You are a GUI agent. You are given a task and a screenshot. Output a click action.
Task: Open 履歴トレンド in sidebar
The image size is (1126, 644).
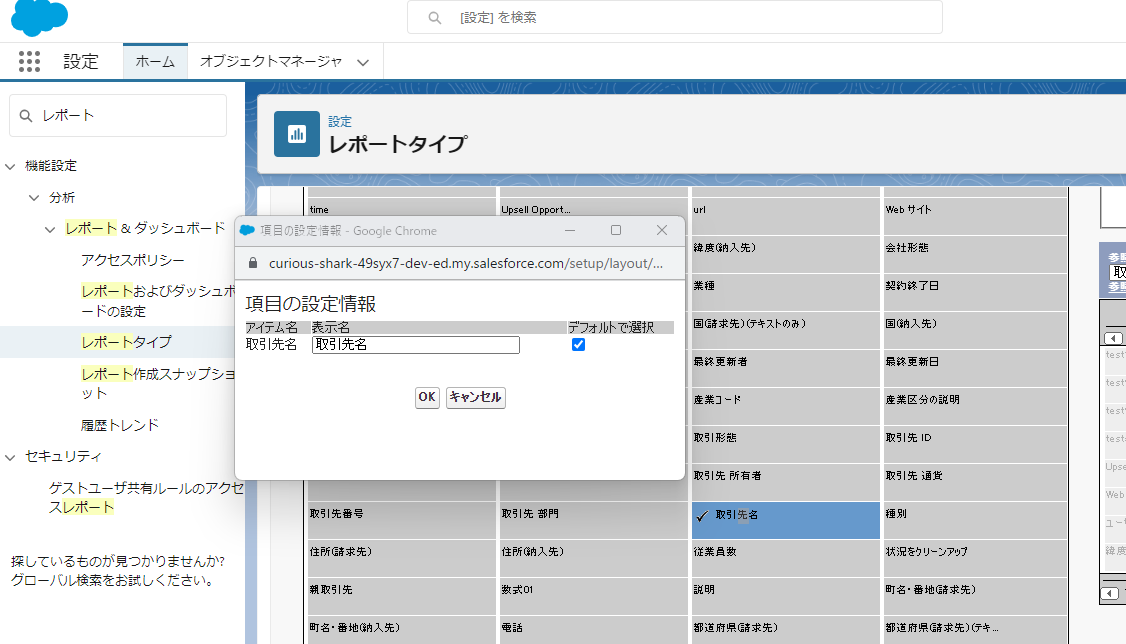120,425
